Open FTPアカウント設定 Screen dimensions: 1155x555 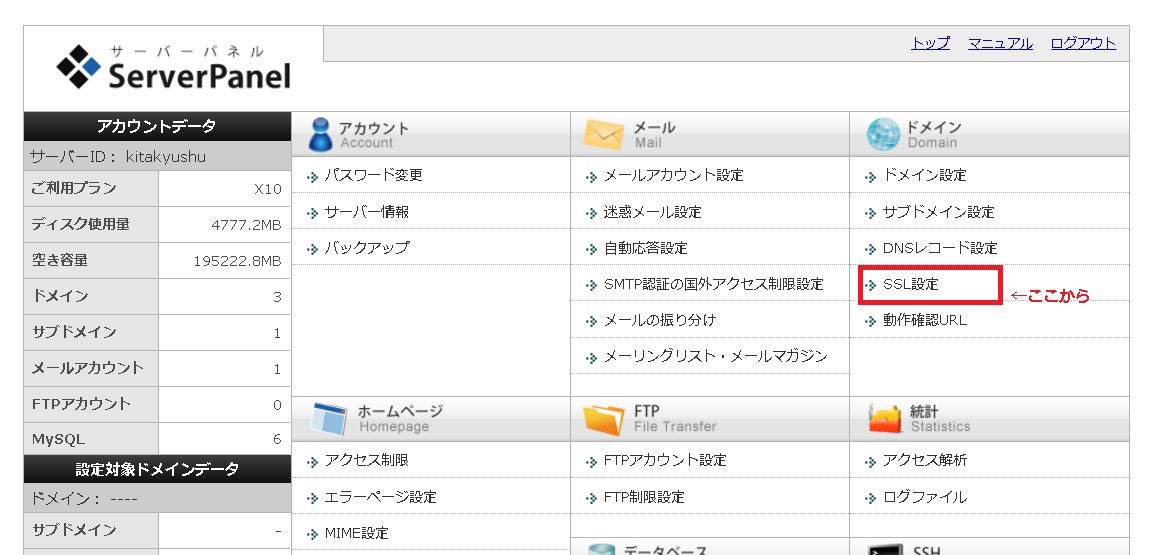coord(665,461)
